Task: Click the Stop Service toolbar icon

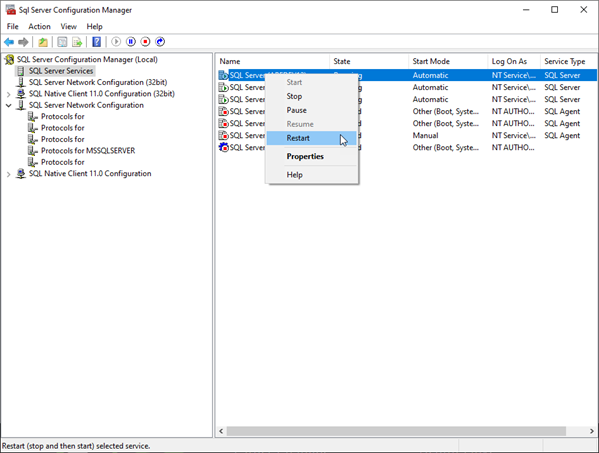Action: click(145, 42)
